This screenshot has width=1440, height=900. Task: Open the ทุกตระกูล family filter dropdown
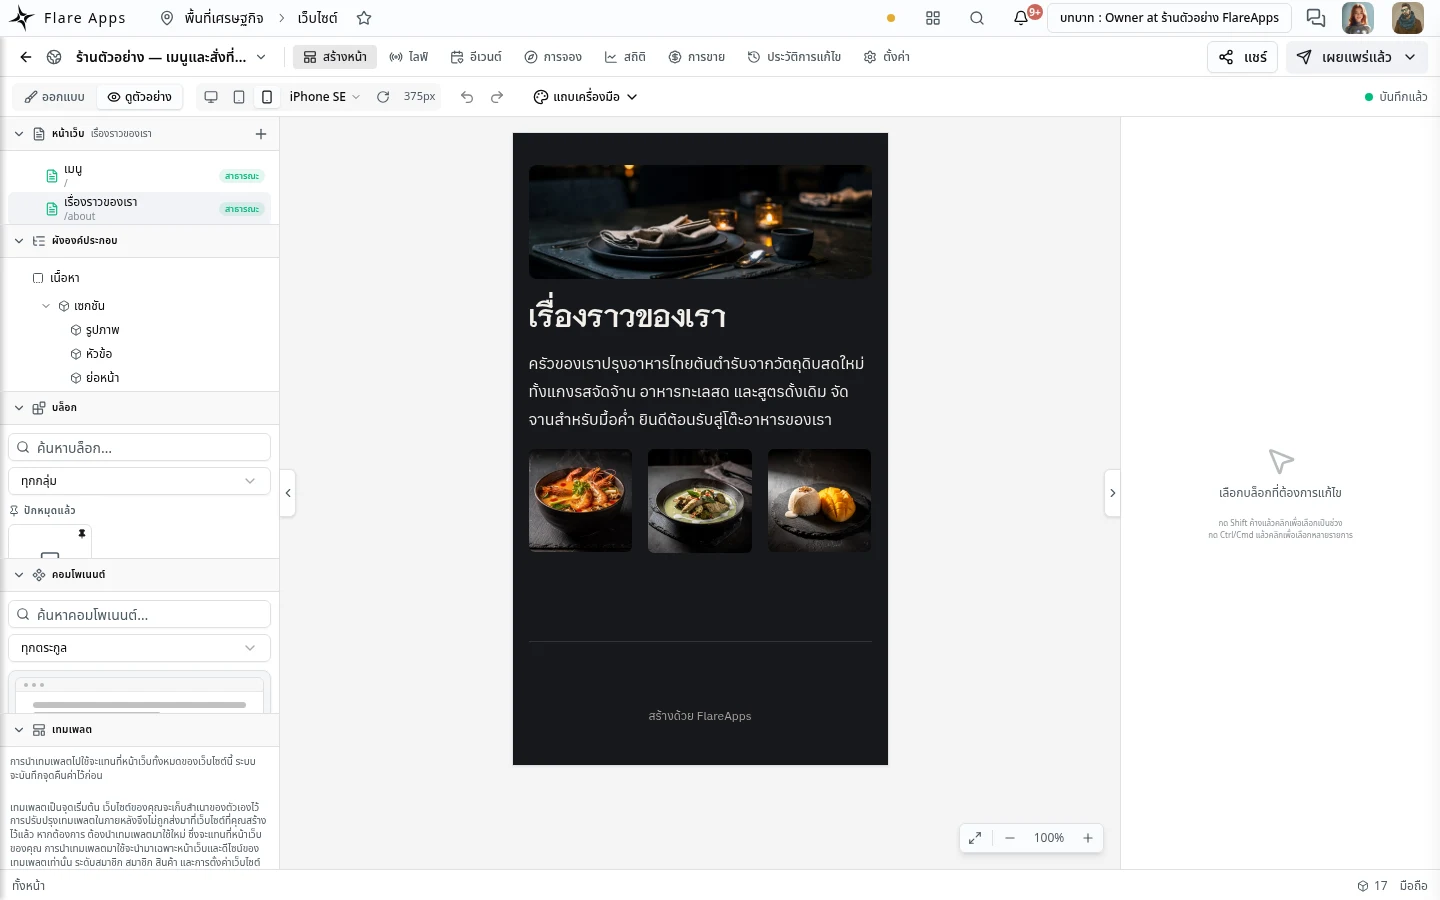click(139, 648)
